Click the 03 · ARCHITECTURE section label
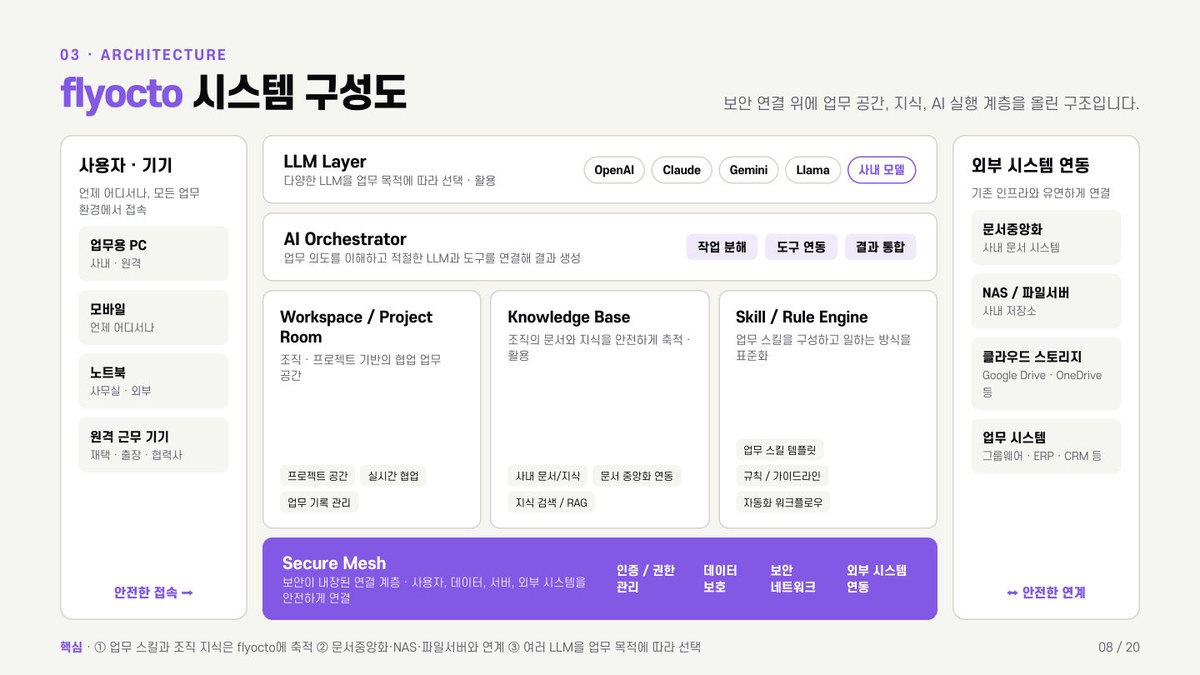This screenshot has width=1200, height=675. point(143,55)
